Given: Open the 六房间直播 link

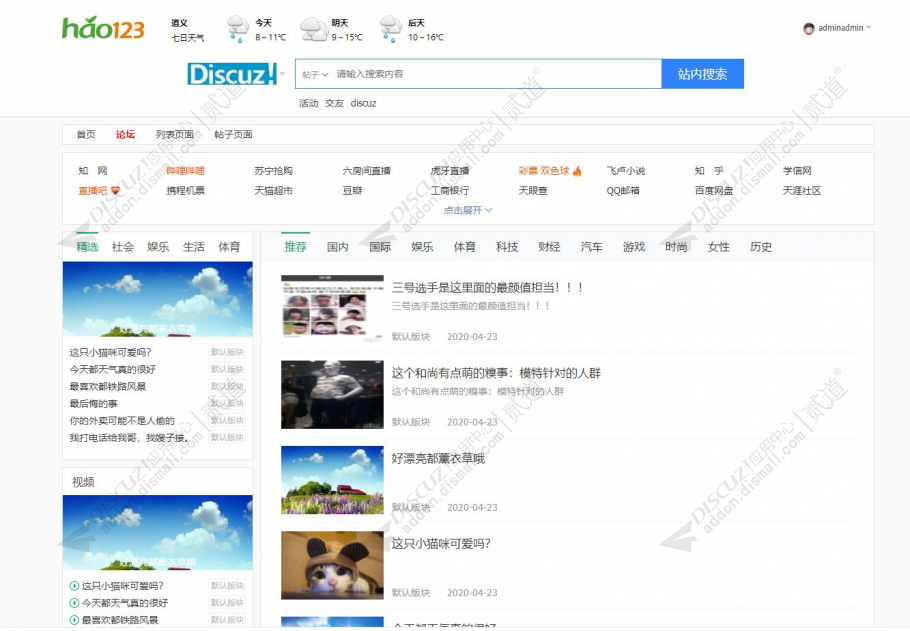Looking at the screenshot, I should 367,171.
